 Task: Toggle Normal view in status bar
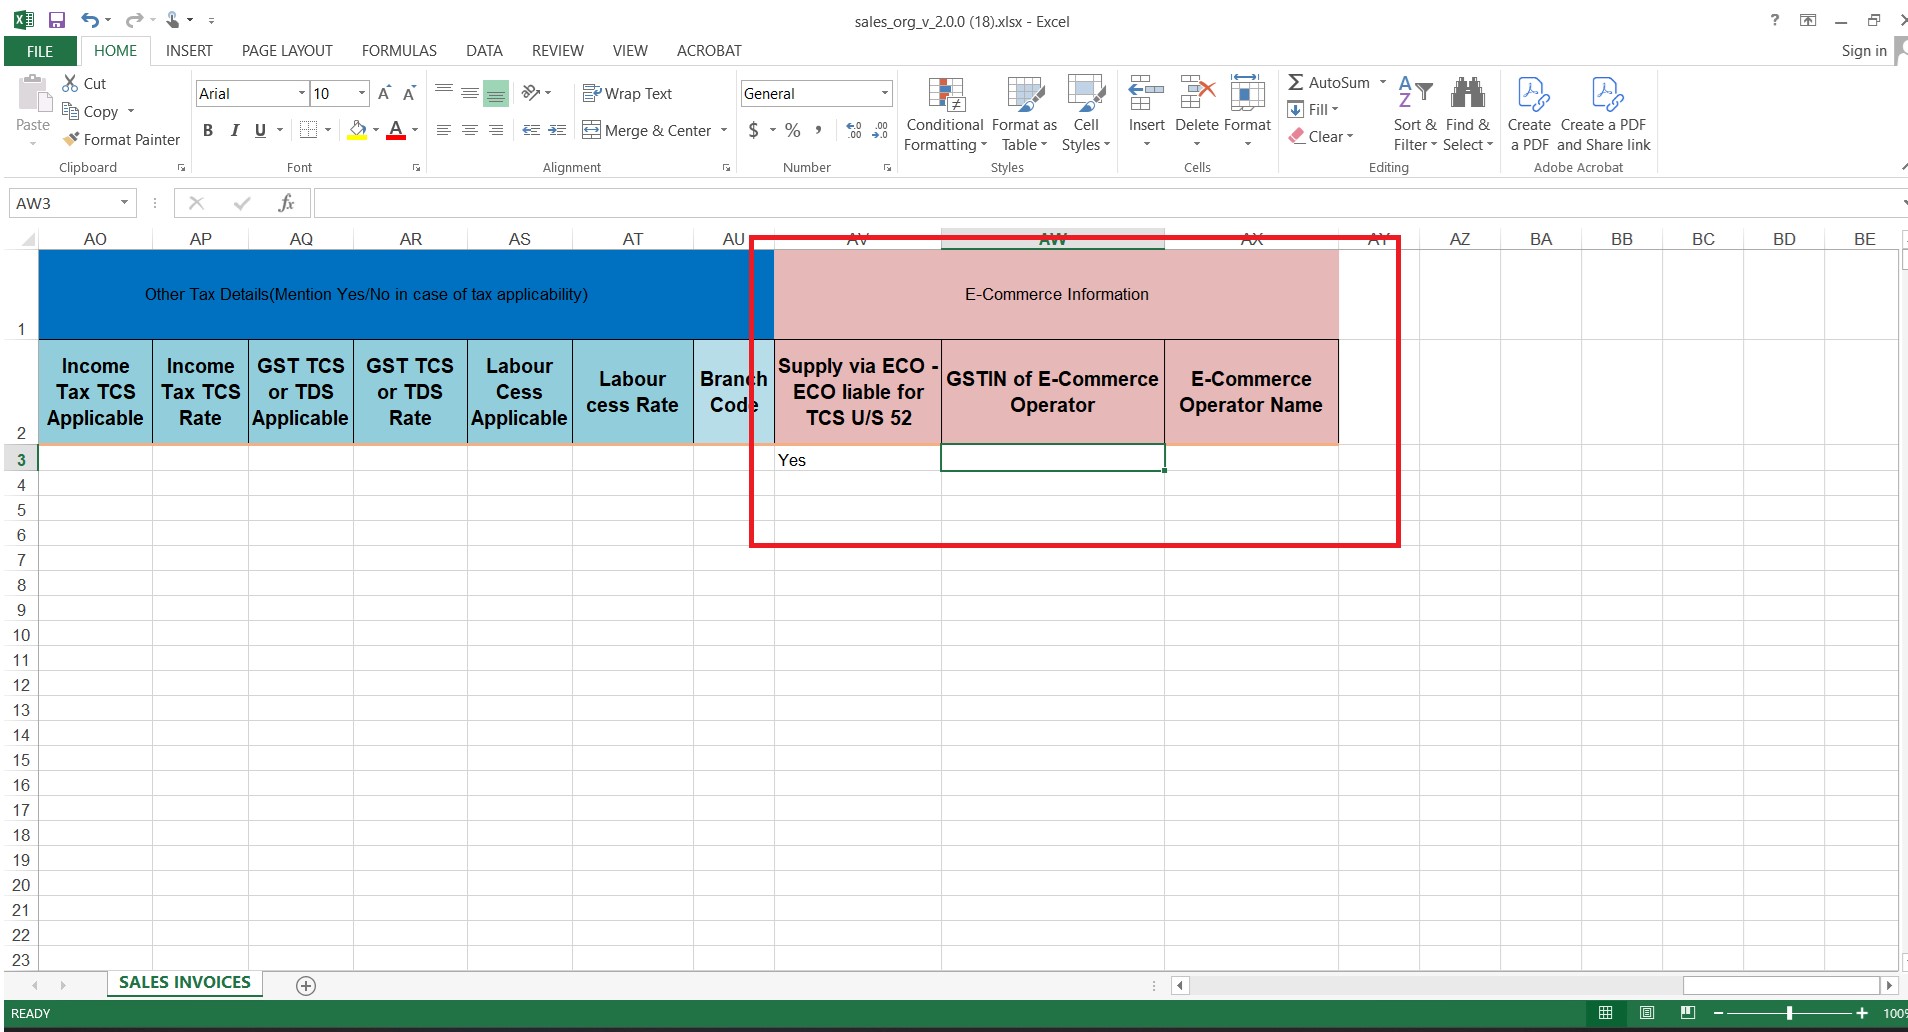click(x=1606, y=1013)
